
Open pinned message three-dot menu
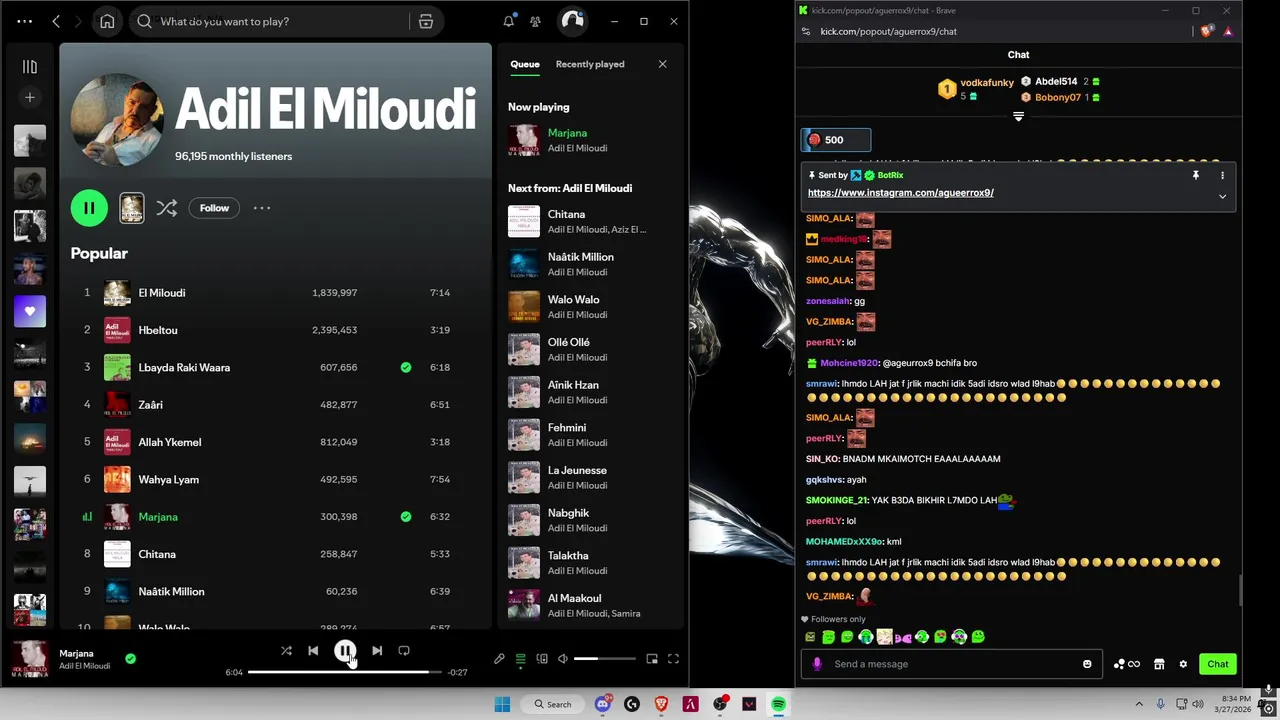coord(1222,175)
